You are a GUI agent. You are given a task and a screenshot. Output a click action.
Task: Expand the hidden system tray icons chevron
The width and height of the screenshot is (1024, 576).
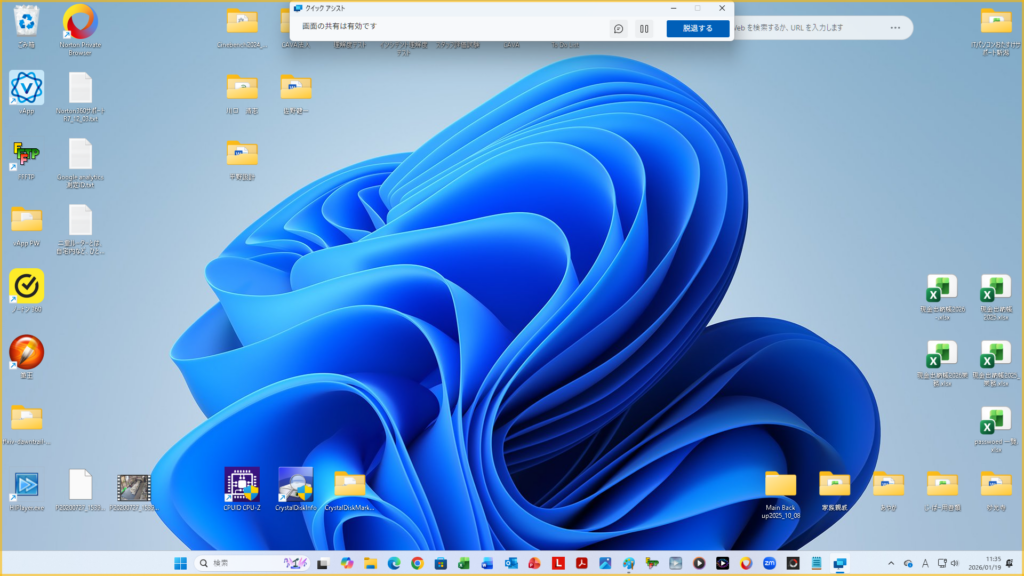click(890, 563)
